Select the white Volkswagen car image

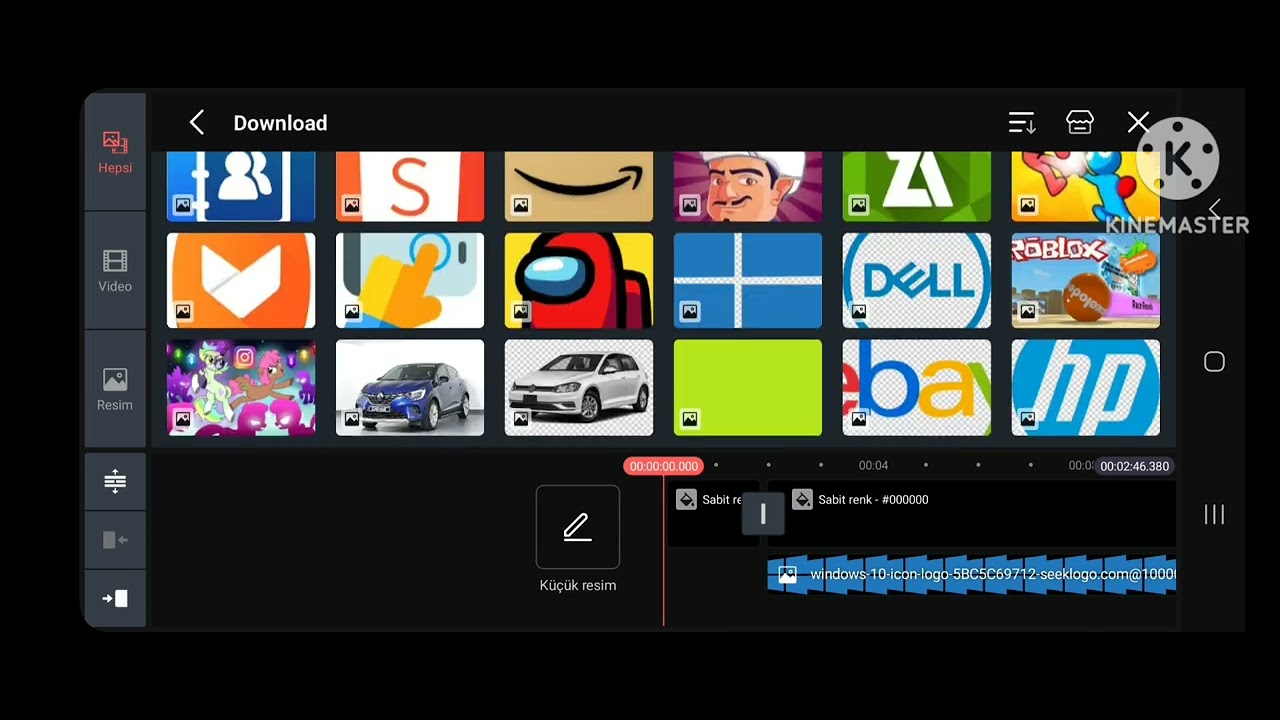[579, 388]
